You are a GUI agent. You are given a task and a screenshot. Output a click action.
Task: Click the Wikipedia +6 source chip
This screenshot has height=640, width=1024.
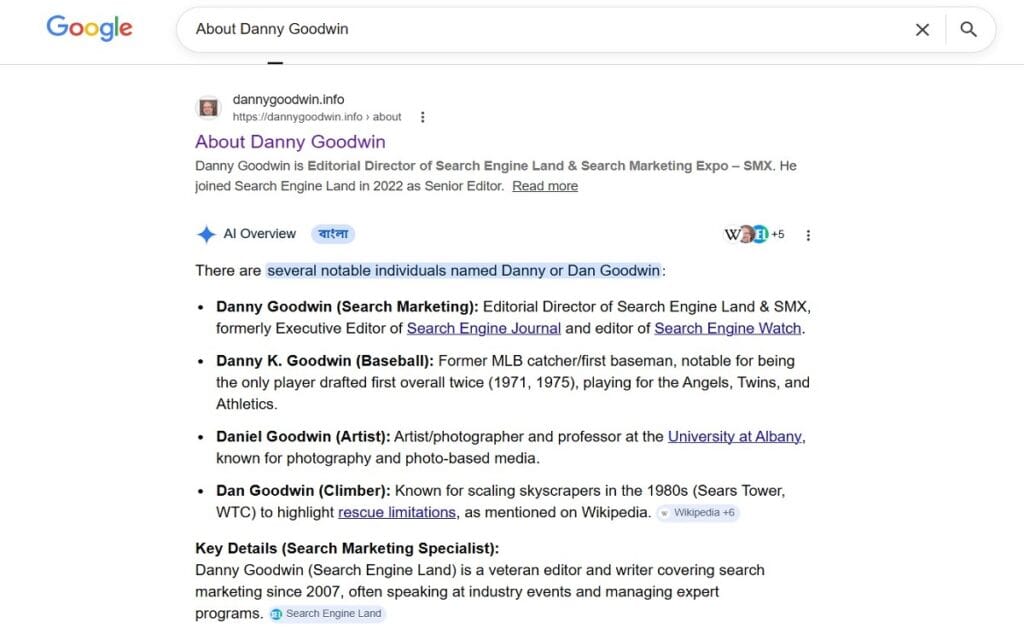(x=697, y=512)
